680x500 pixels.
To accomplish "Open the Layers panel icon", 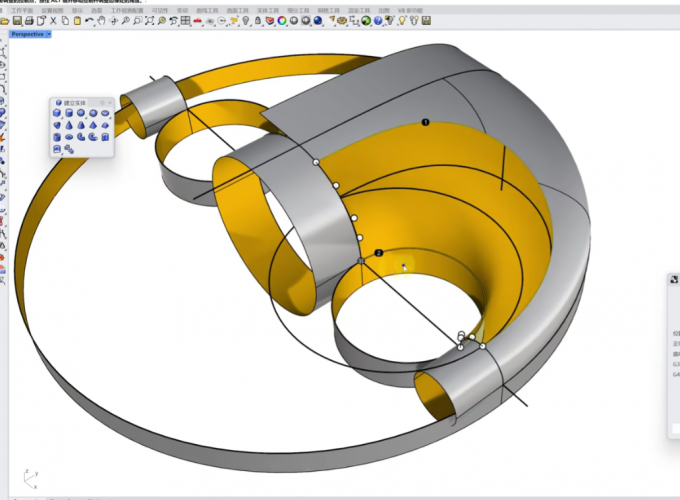I will click(270, 21).
